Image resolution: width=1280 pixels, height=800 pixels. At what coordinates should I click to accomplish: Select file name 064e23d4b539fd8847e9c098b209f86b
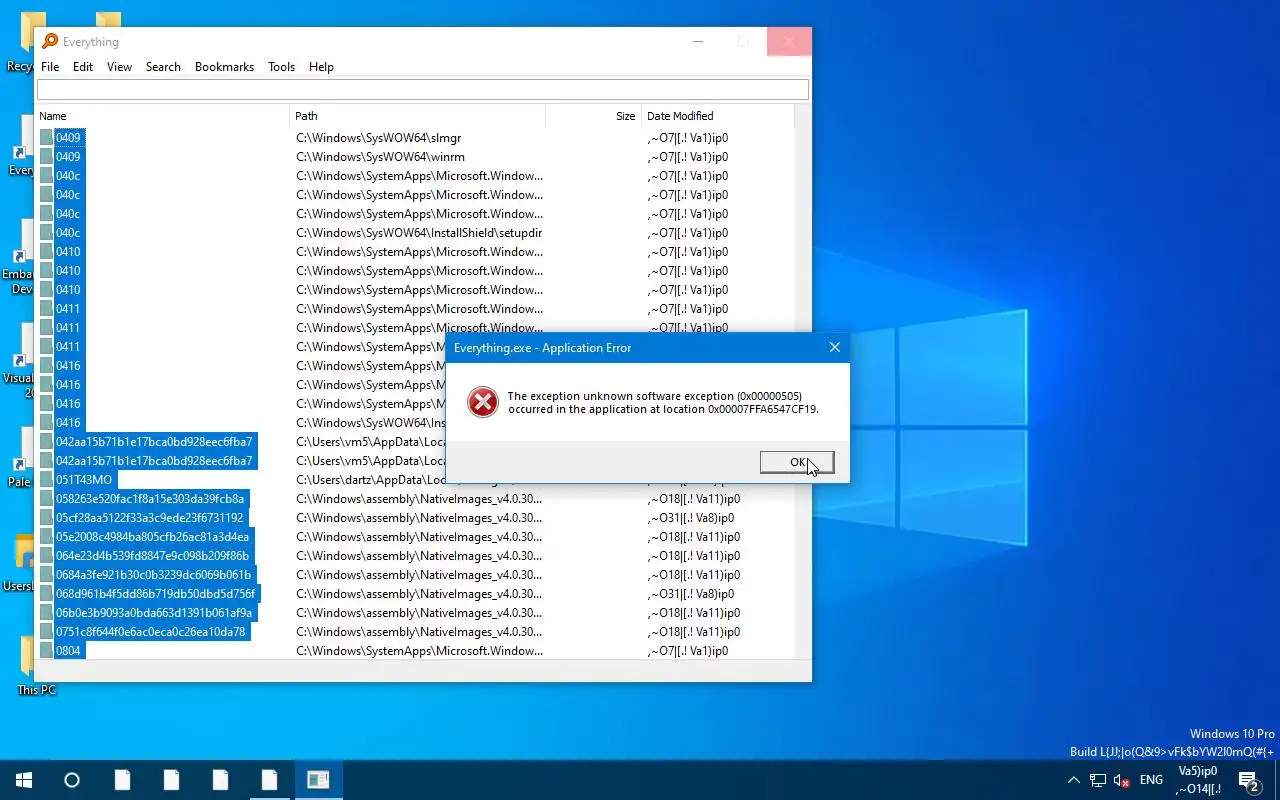point(152,556)
